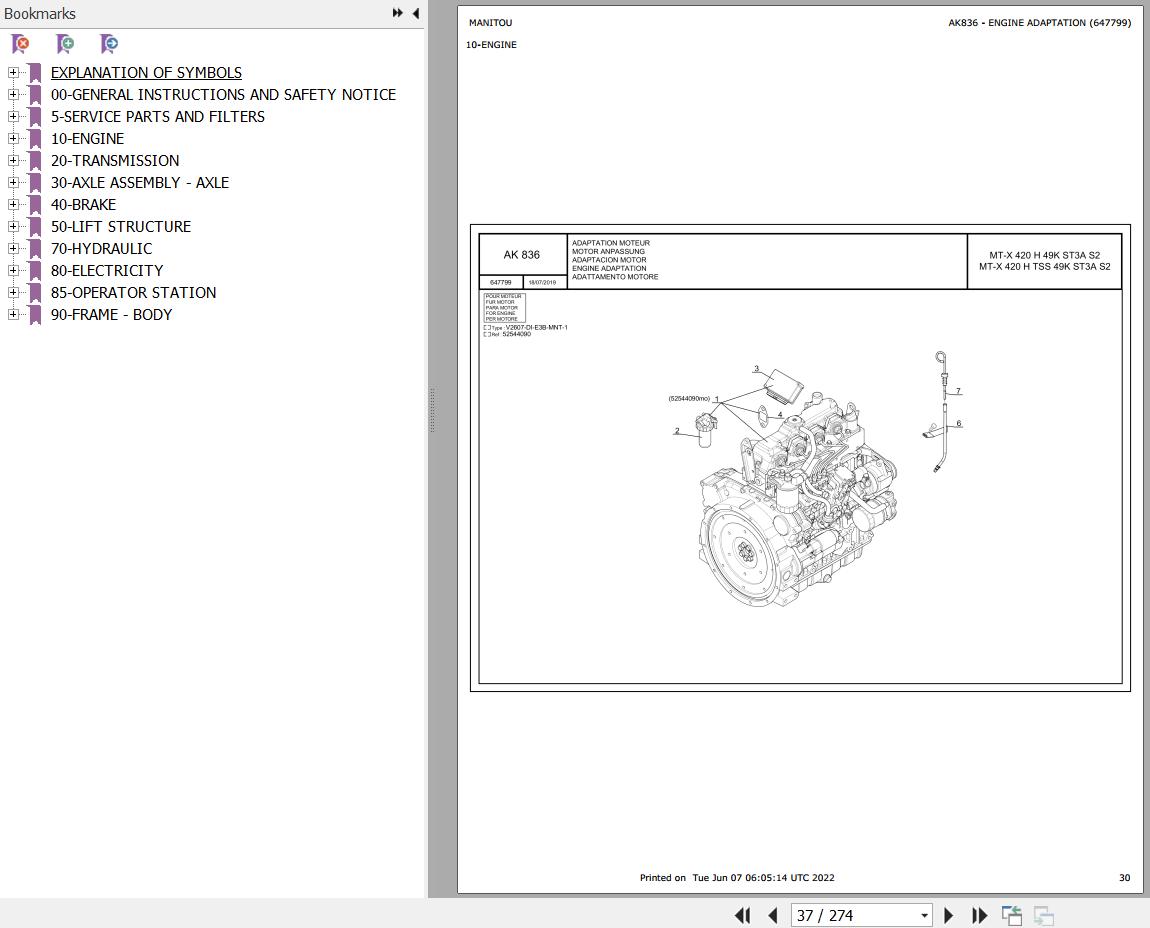
Task: Select the 80-ELECTRICITY bookmark
Action: click(107, 271)
